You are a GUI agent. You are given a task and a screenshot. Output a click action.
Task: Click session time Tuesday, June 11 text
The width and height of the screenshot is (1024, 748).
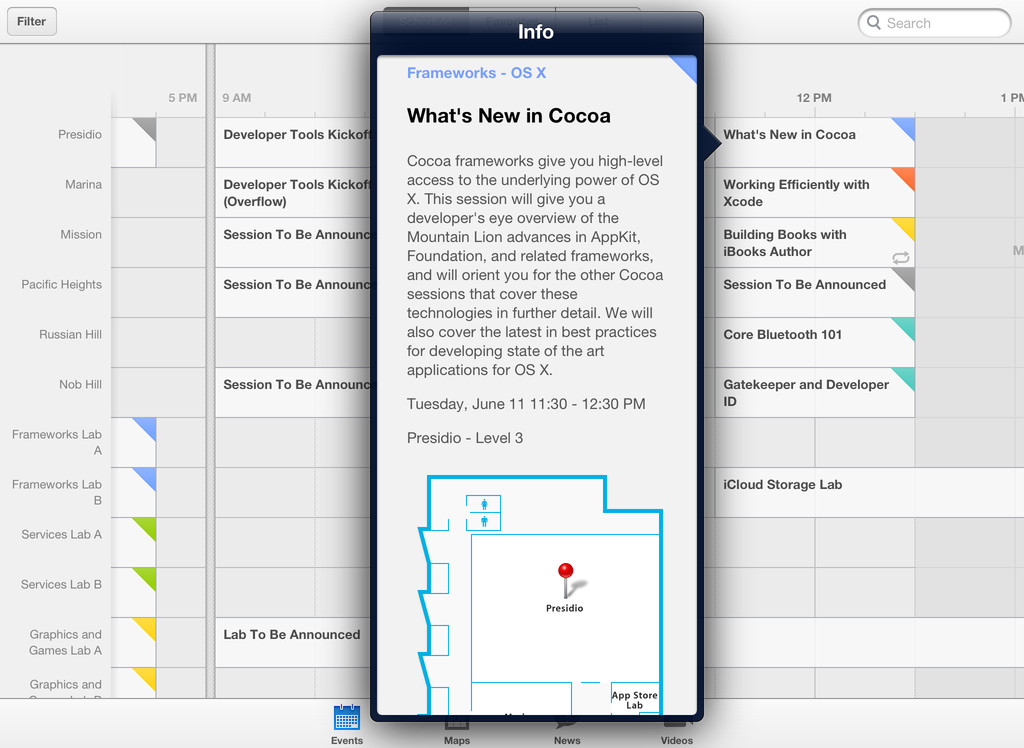[x=526, y=404]
